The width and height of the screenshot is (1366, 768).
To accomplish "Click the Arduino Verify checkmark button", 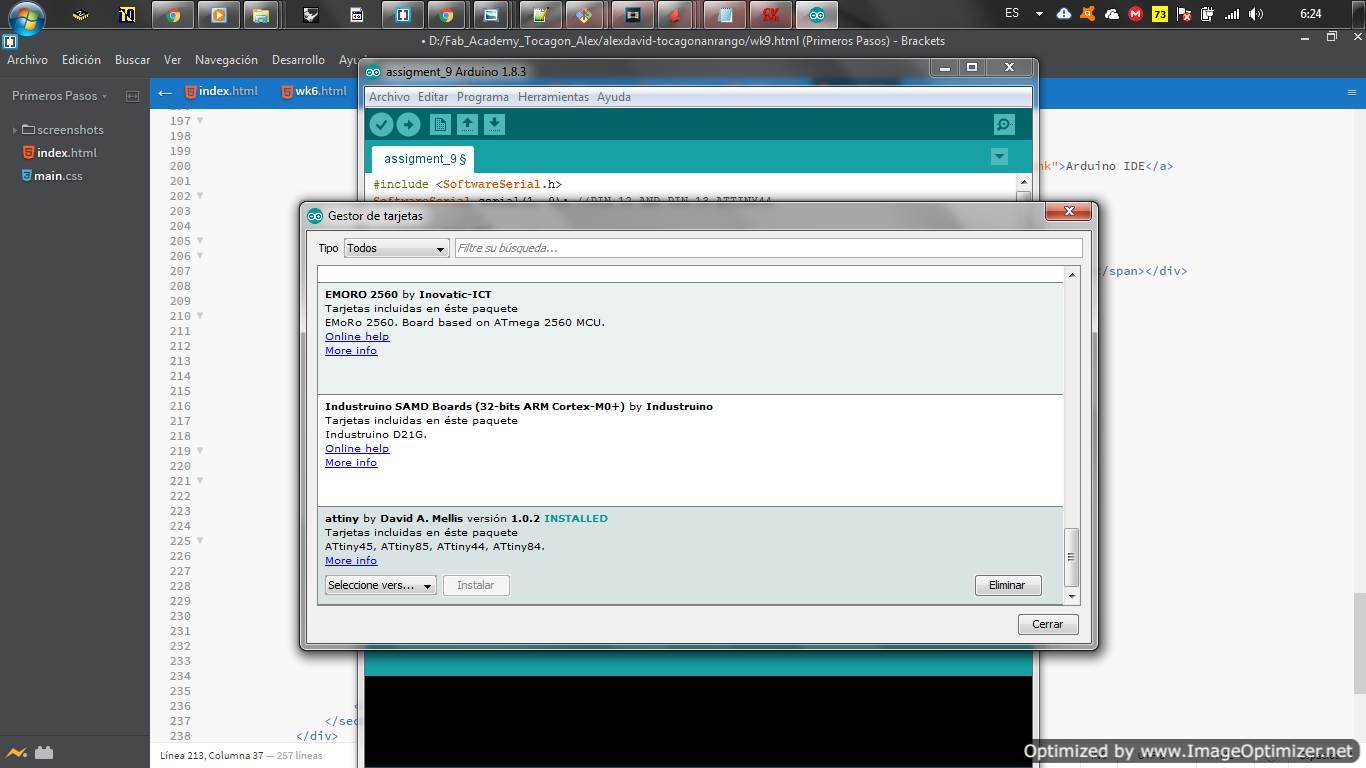I will tap(381, 124).
